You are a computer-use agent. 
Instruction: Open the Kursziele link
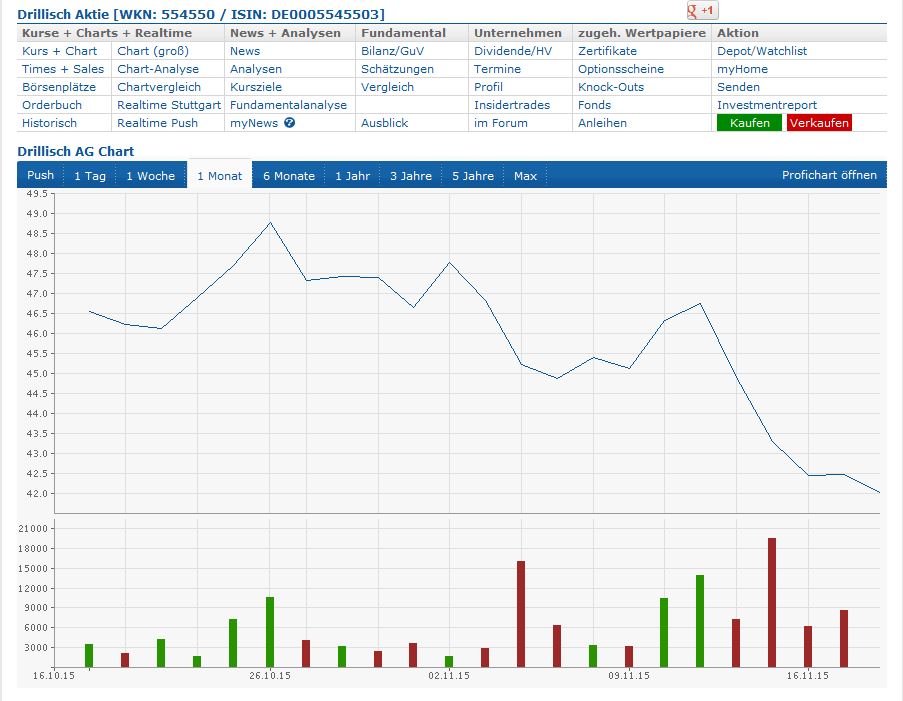256,87
